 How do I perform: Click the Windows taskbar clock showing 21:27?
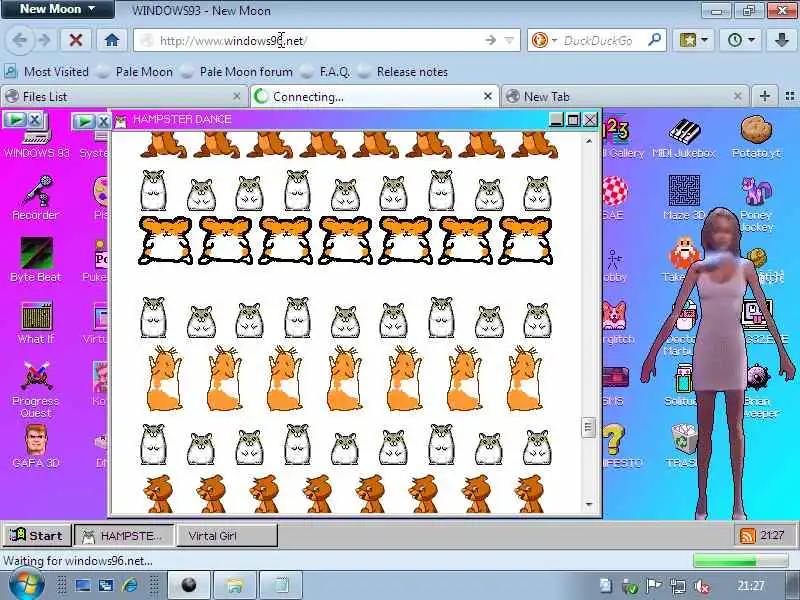(751, 585)
